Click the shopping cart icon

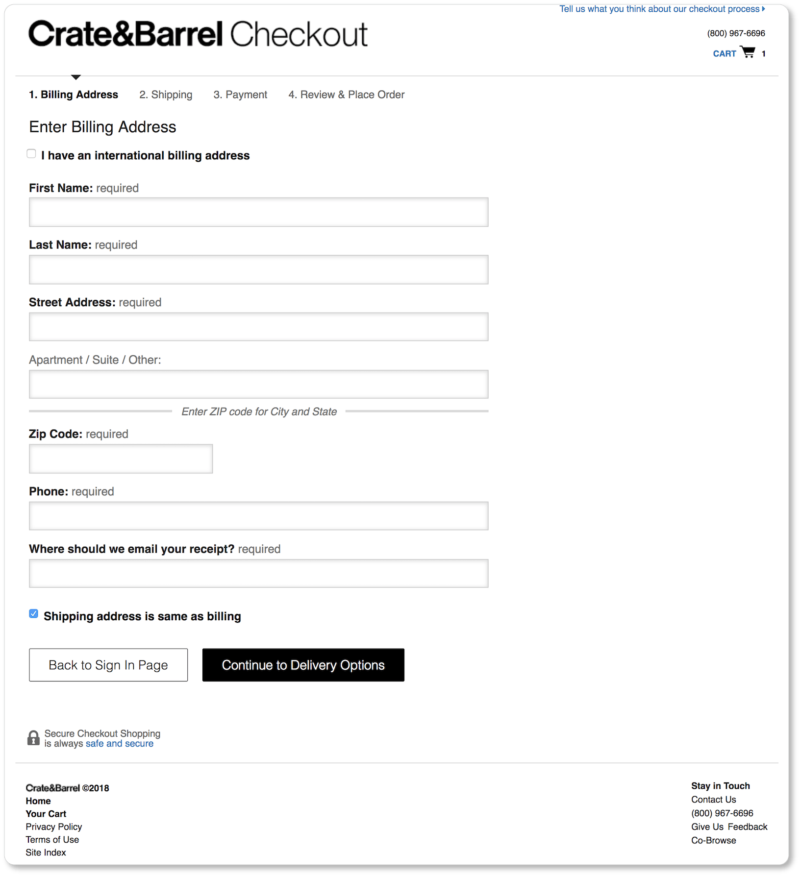pos(747,53)
